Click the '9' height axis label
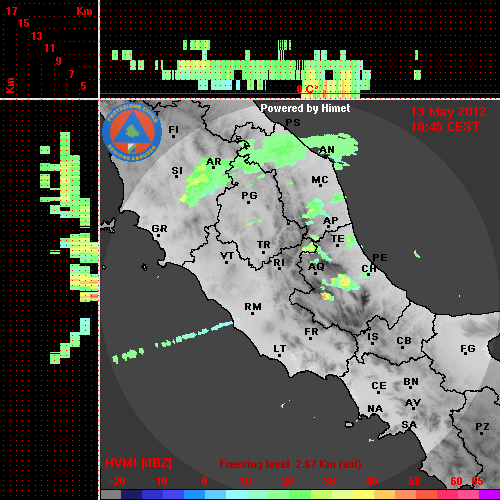500x500 pixels. (59, 61)
